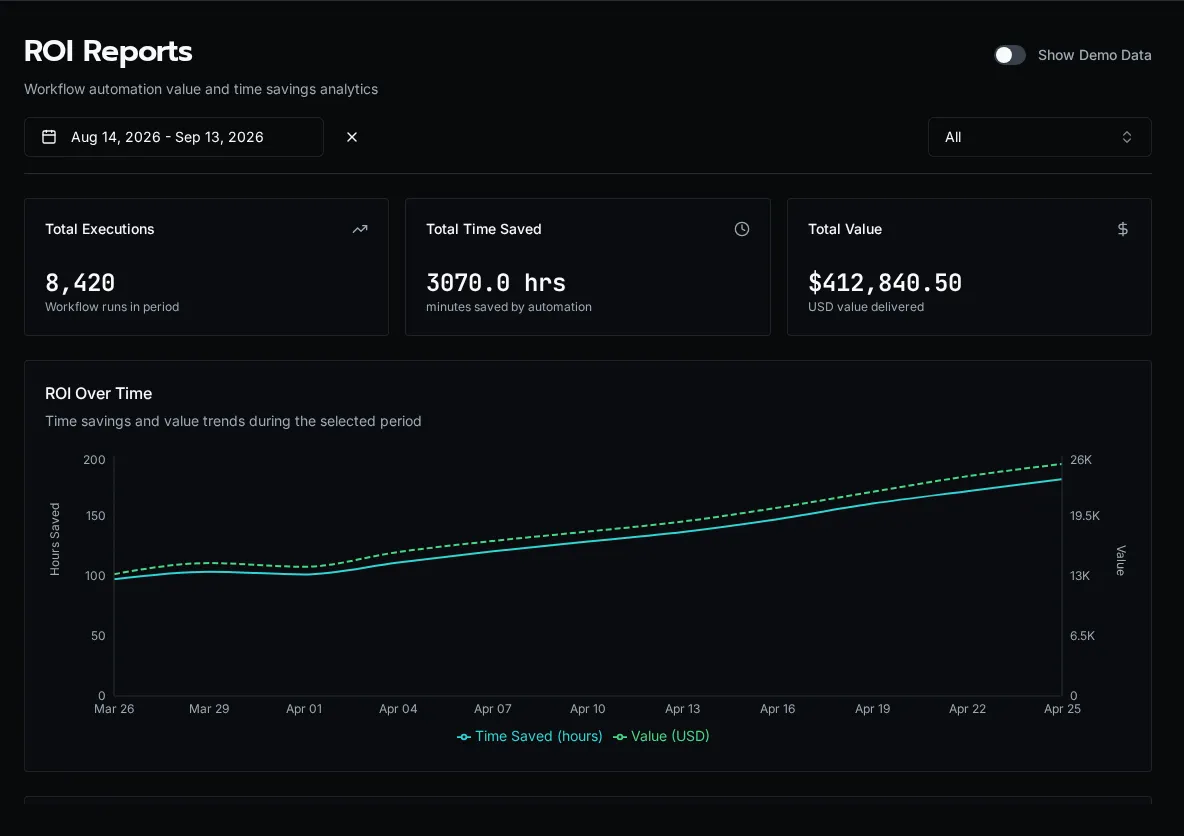This screenshot has height=836, width=1184.
Task: Click the Apr 07 x-axis label
Action: coord(492,708)
